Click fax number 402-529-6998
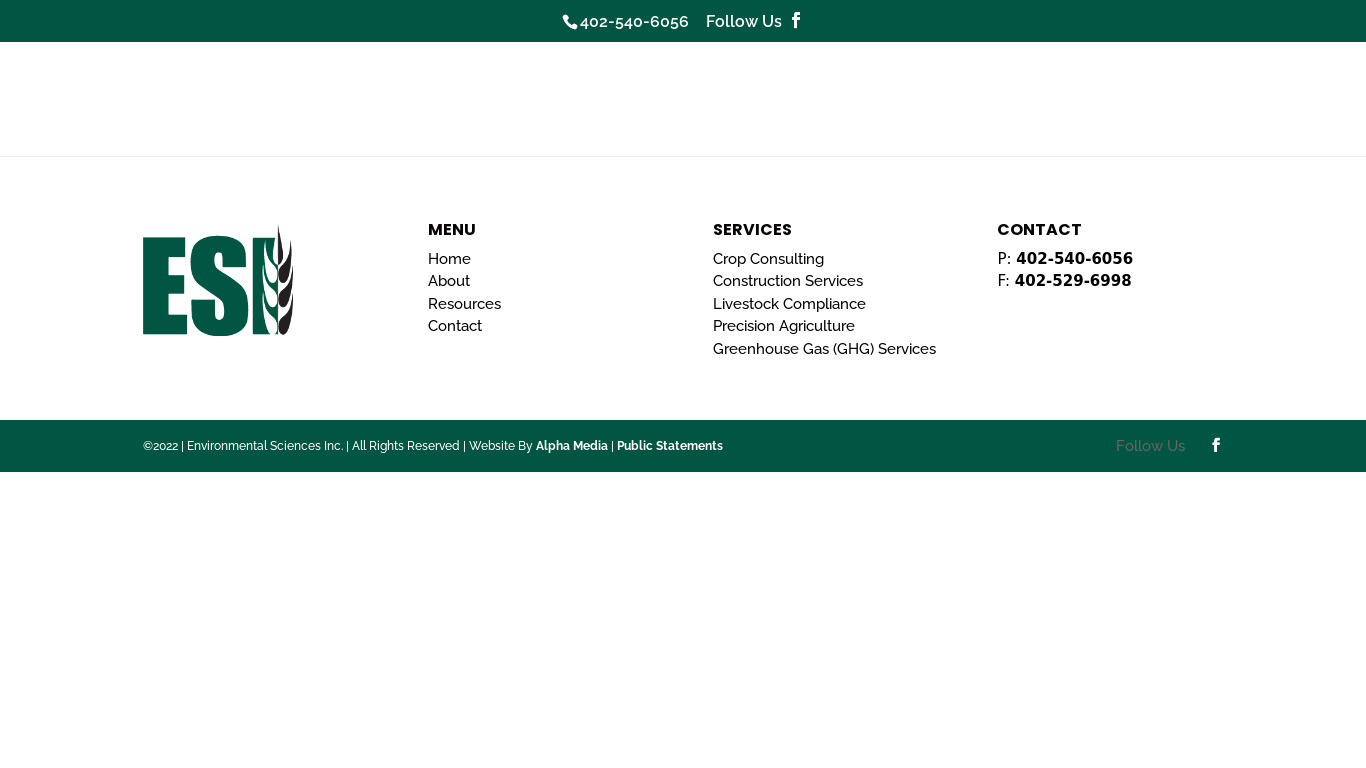The image size is (1366, 768). pos(1073,281)
